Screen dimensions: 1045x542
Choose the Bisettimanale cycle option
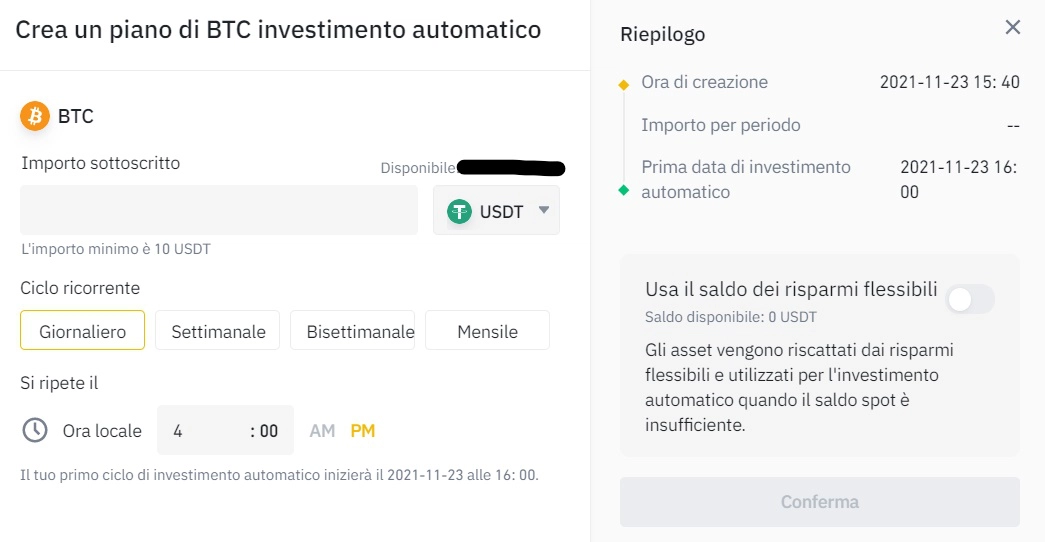[x=353, y=331]
